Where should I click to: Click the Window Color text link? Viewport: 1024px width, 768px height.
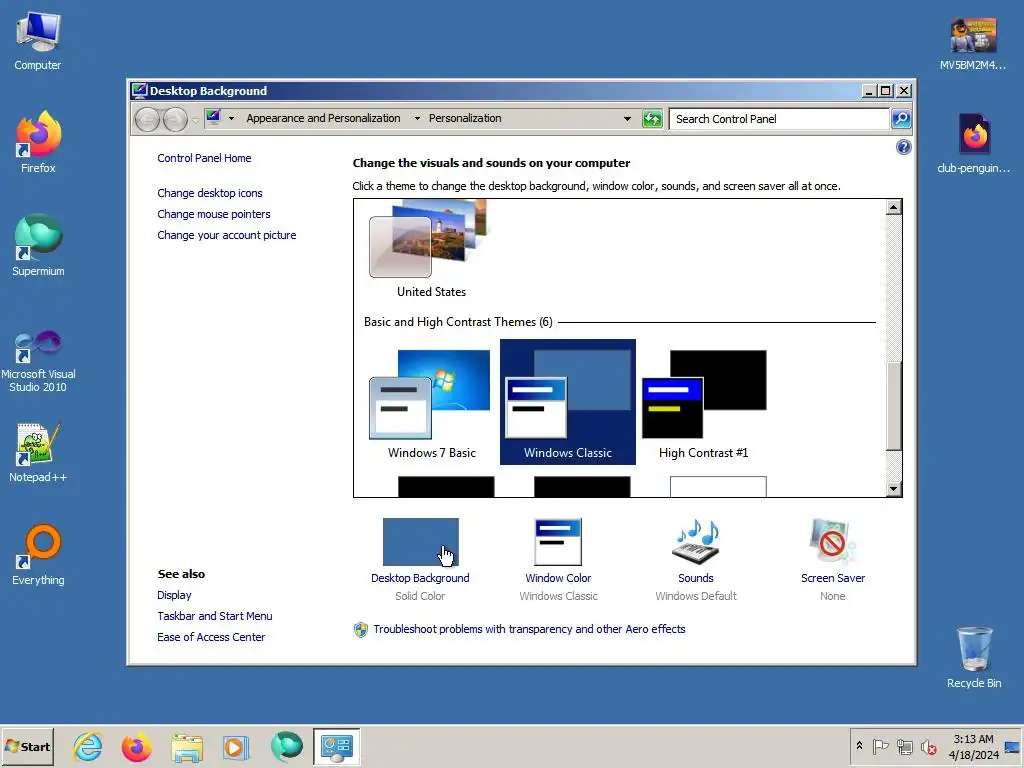[x=558, y=578]
